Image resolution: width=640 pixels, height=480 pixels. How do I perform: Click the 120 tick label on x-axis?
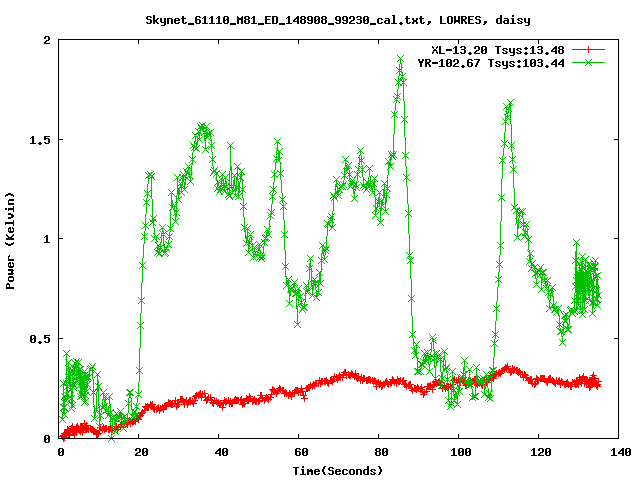point(539,452)
